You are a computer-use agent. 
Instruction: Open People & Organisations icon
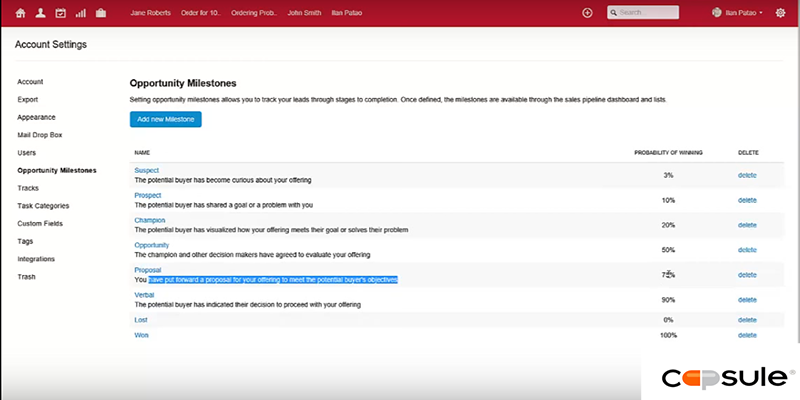coord(40,13)
